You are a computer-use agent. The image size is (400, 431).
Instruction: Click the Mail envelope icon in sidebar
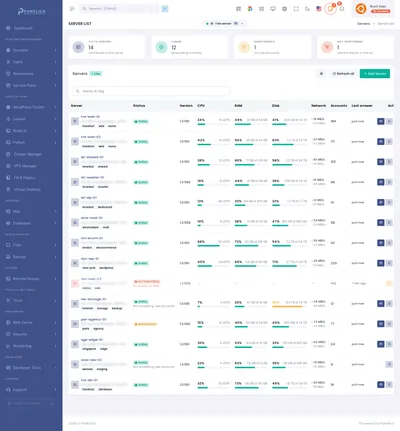[8, 211]
